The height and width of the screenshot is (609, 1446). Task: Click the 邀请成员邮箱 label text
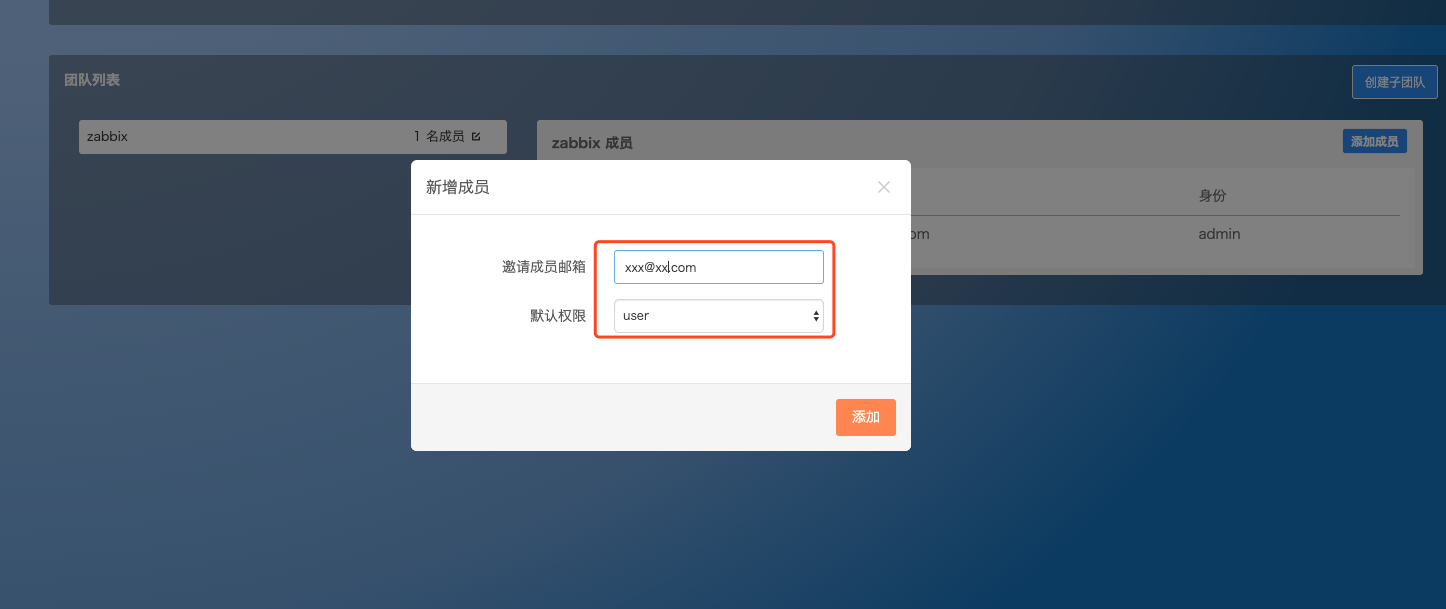[x=543, y=266]
